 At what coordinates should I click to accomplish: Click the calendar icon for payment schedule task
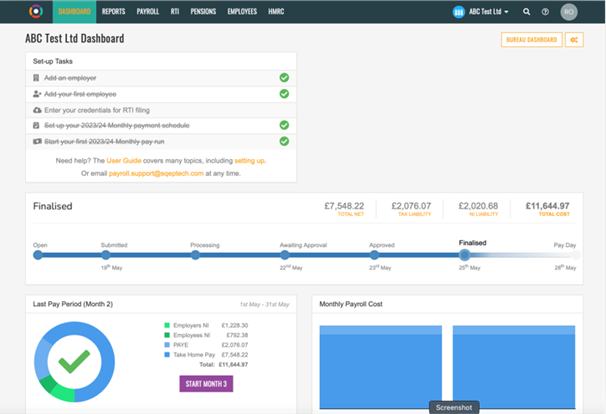36,125
